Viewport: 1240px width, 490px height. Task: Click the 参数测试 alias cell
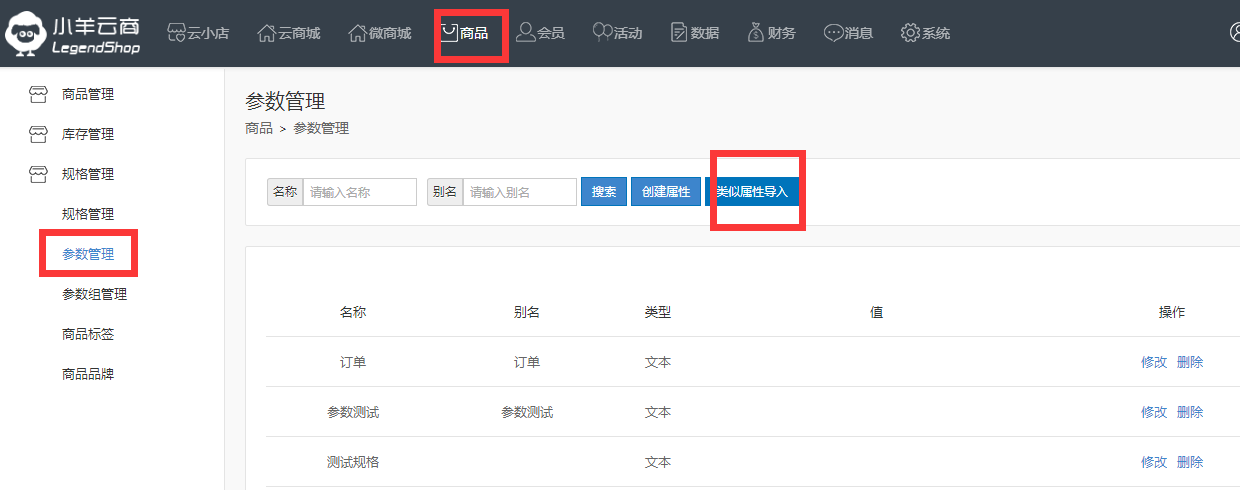pyautogui.click(x=527, y=412)
